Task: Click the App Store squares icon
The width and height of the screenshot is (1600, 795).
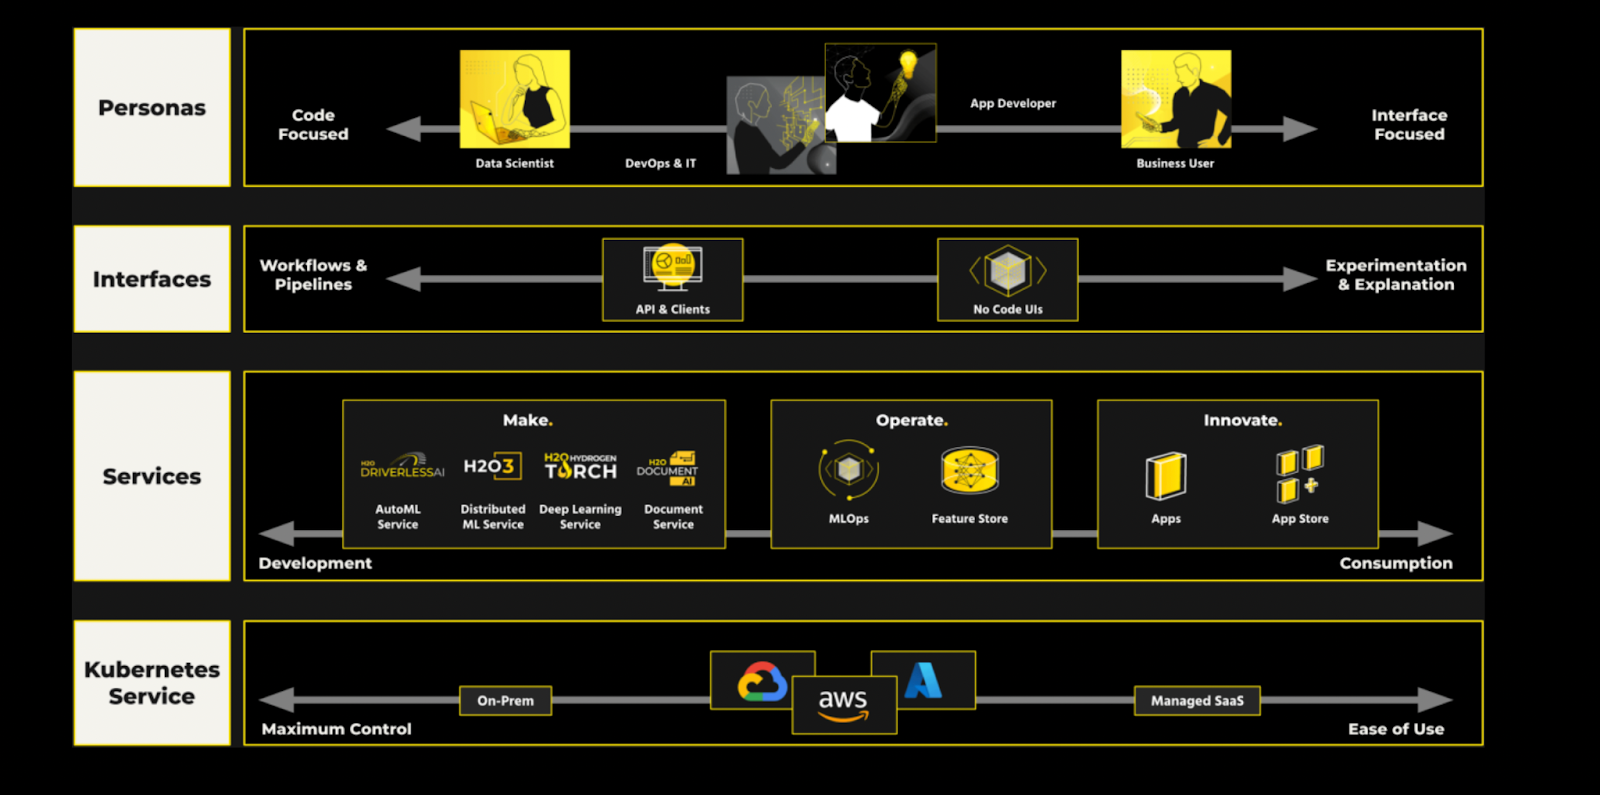Action: (1300, 474)
